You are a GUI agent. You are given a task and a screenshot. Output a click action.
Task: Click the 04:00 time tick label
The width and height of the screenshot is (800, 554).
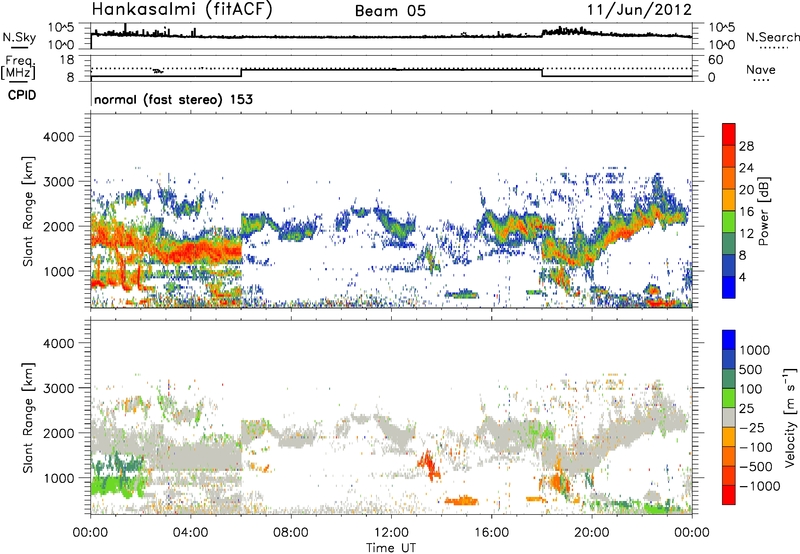(191, 533)
